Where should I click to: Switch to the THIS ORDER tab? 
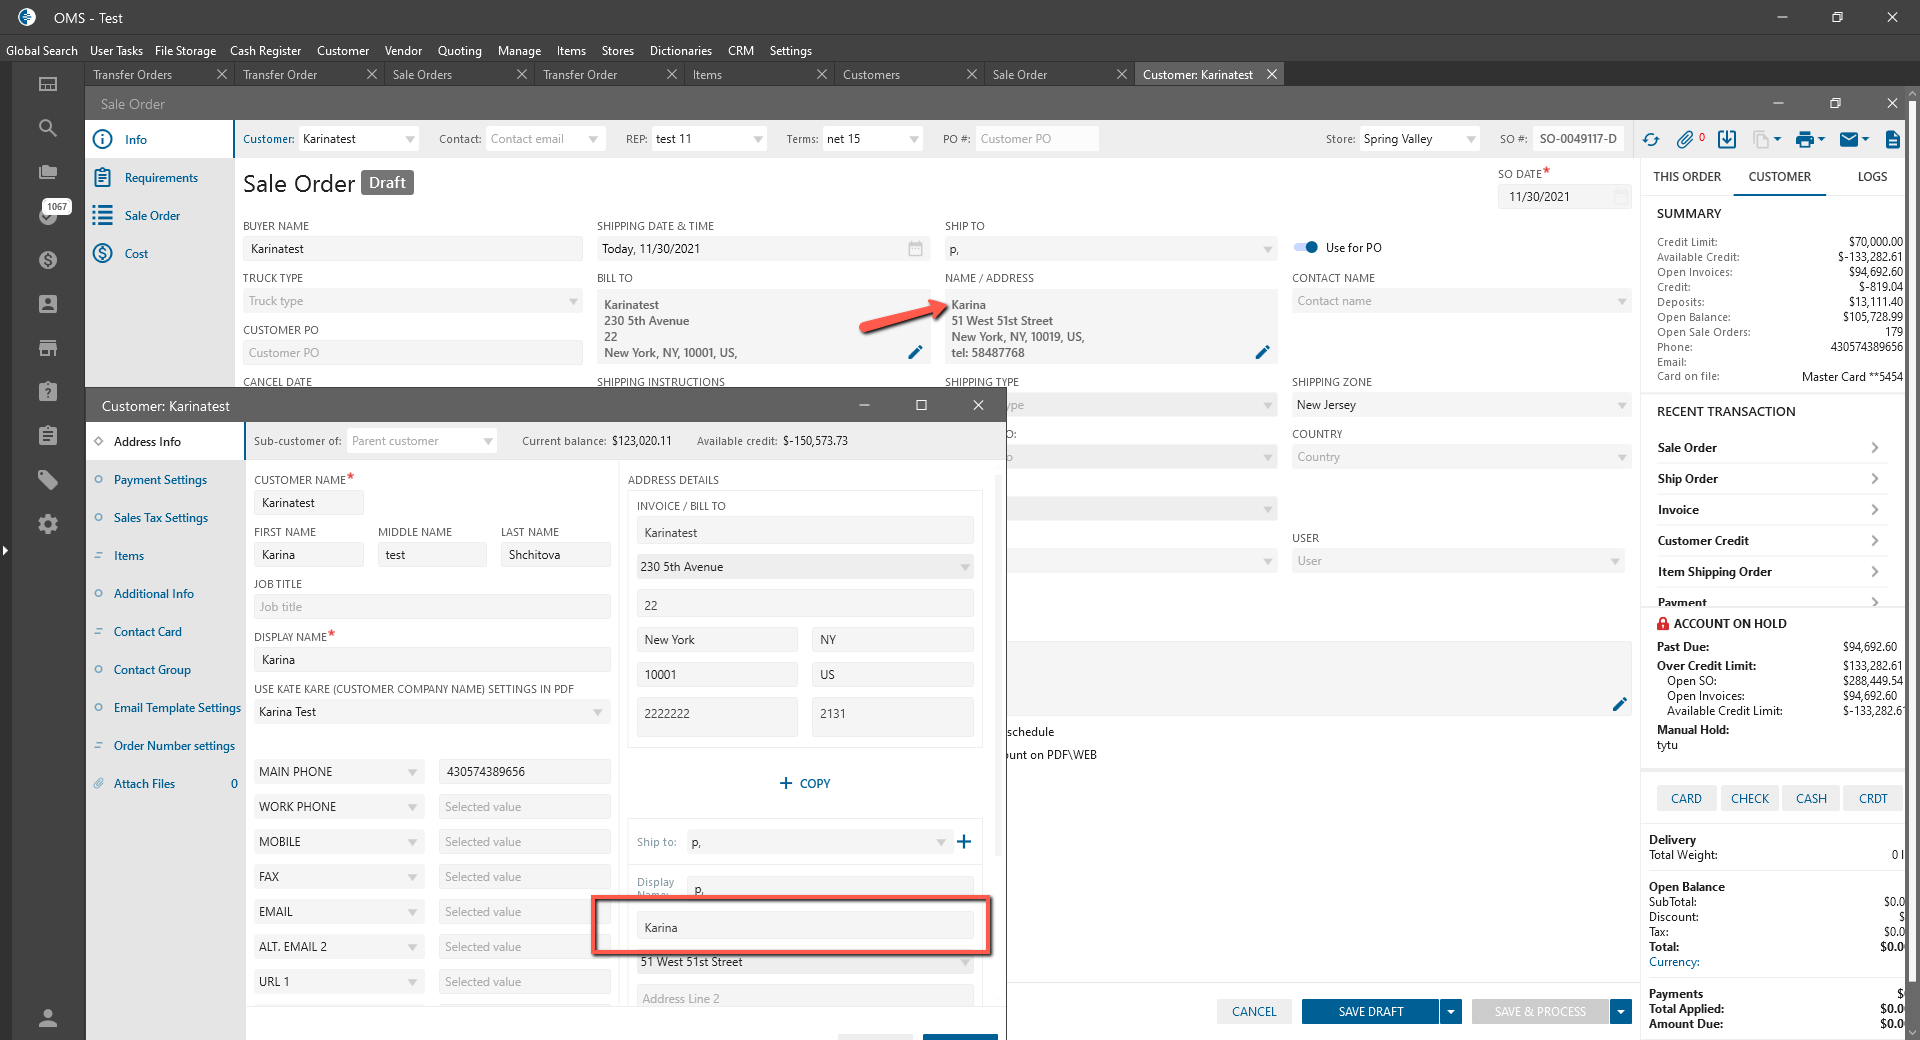[x=1687, y=177]
